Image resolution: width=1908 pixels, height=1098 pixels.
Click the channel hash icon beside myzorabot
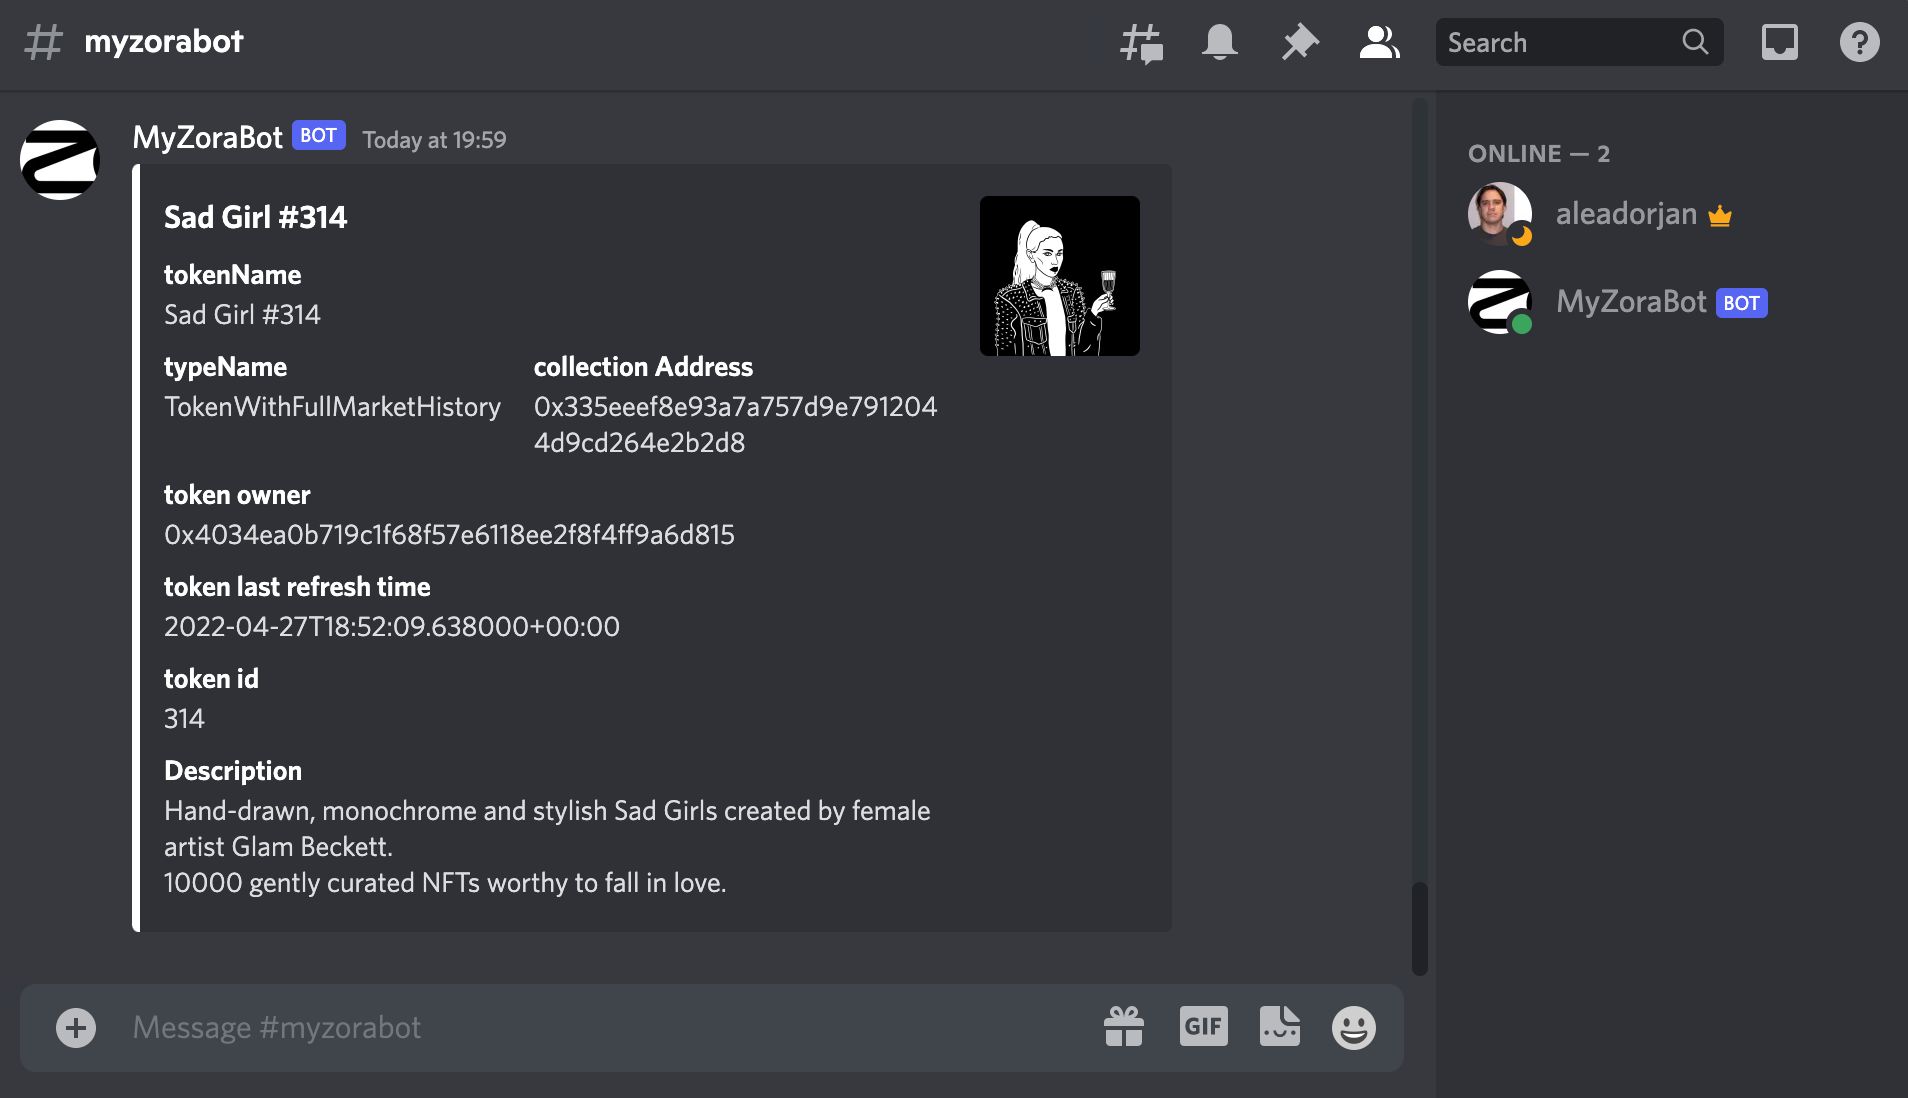tap(43, 42)
